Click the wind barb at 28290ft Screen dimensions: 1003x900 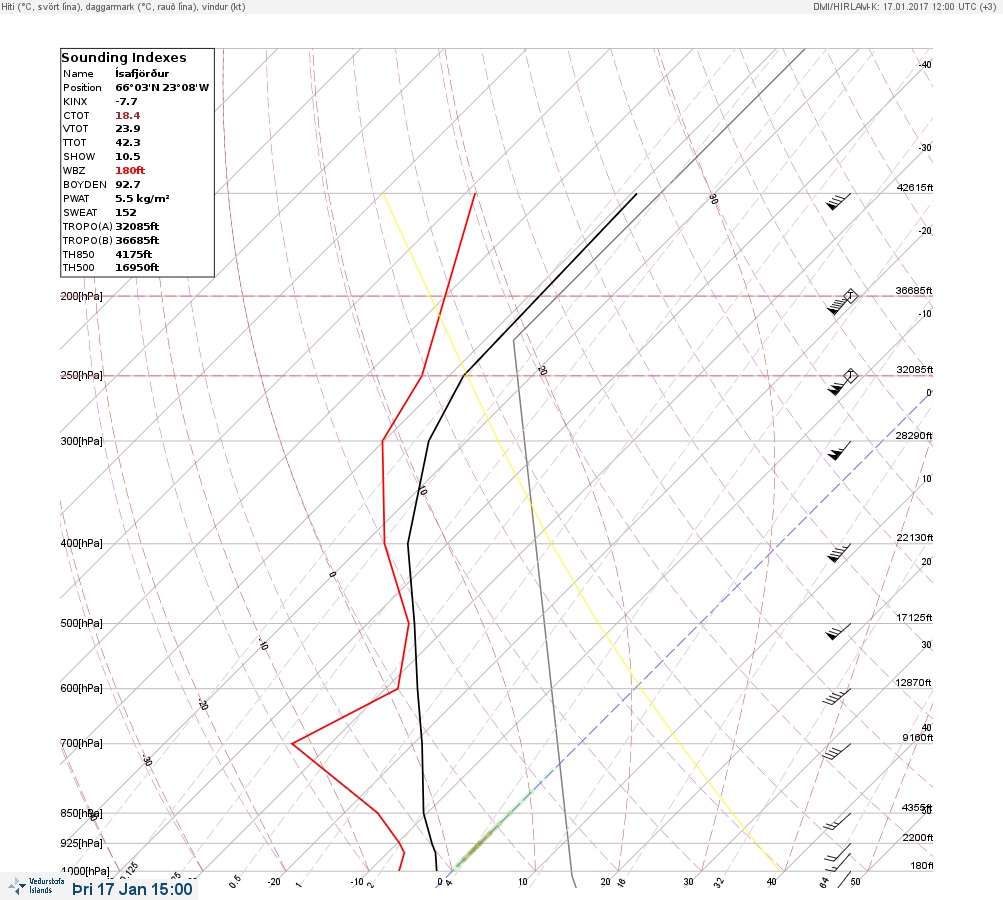point(839,450)
